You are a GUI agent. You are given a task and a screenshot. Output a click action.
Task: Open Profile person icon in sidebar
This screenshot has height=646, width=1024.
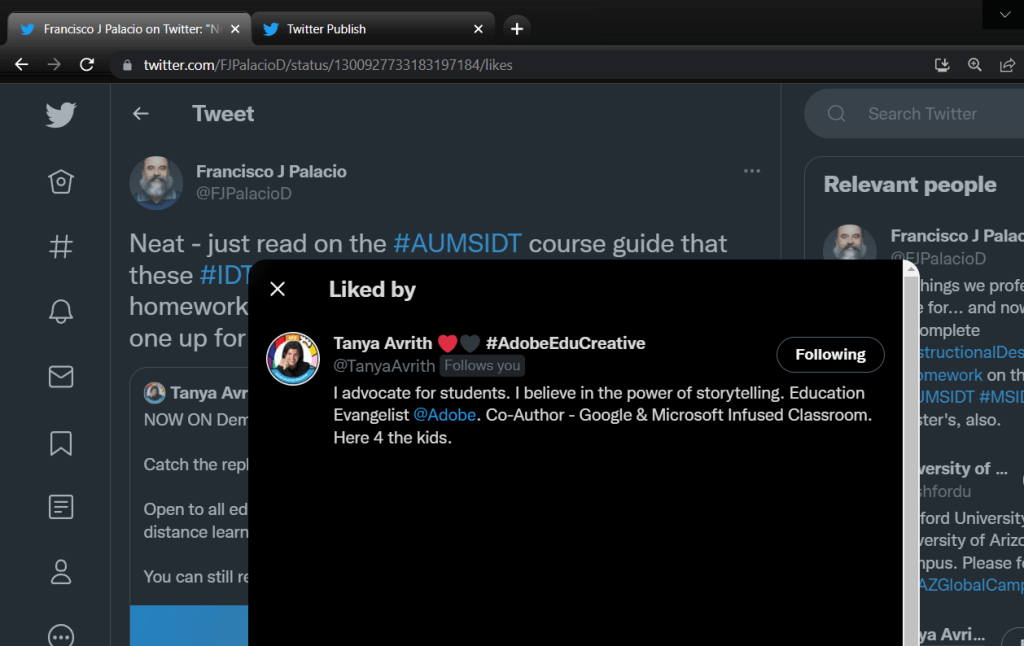tap(61, 572)
